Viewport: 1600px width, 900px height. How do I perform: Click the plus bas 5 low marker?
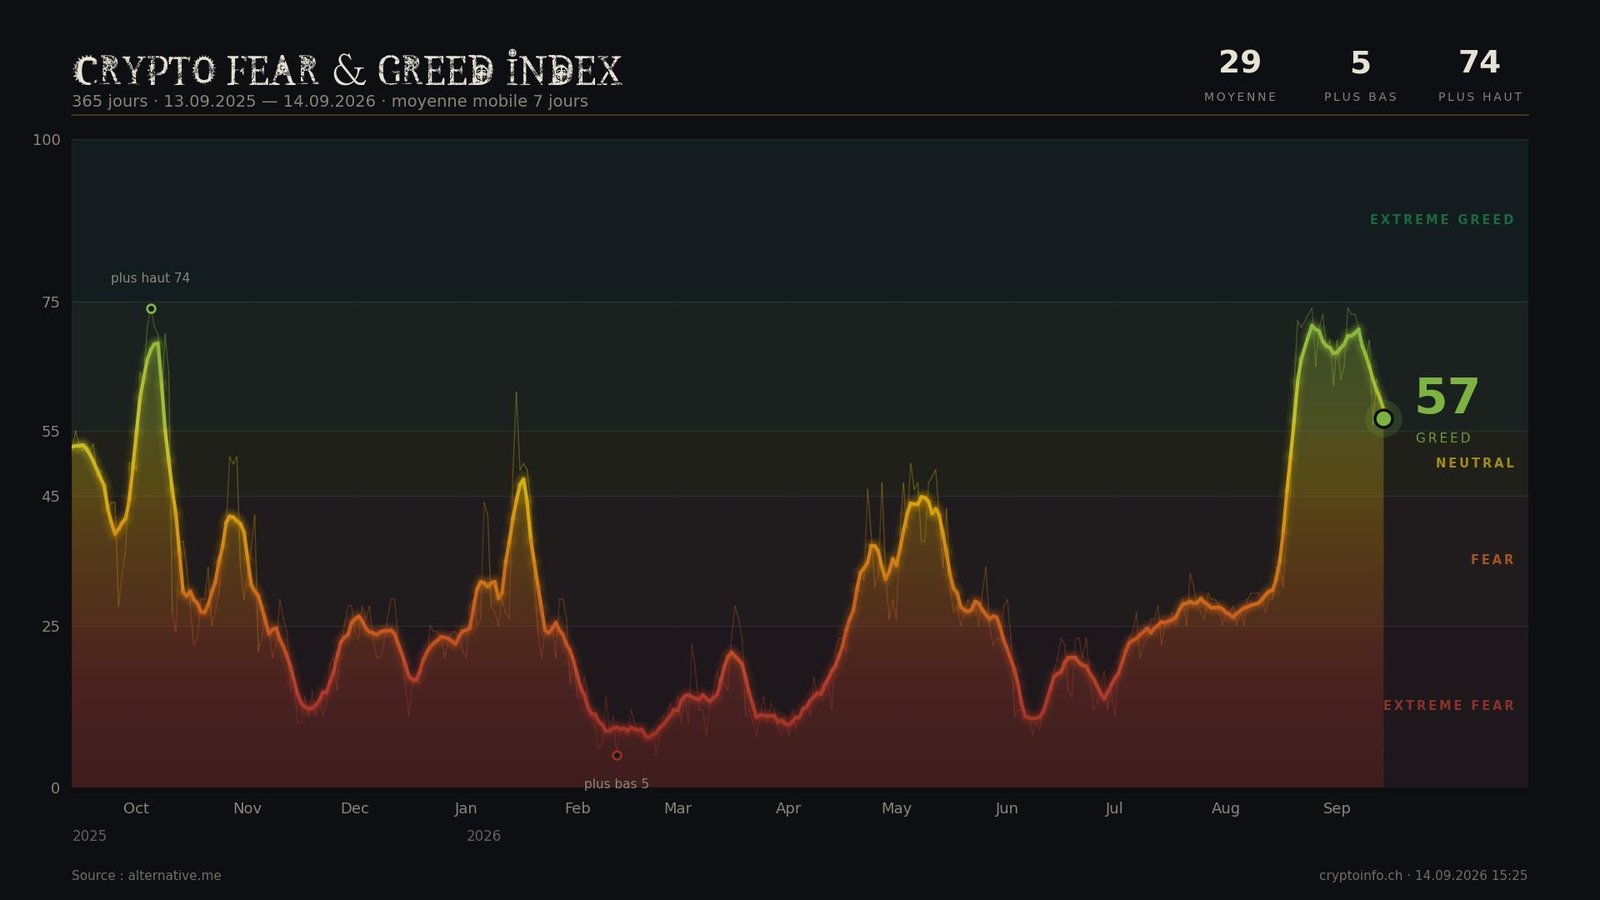[x=616, y=756]
